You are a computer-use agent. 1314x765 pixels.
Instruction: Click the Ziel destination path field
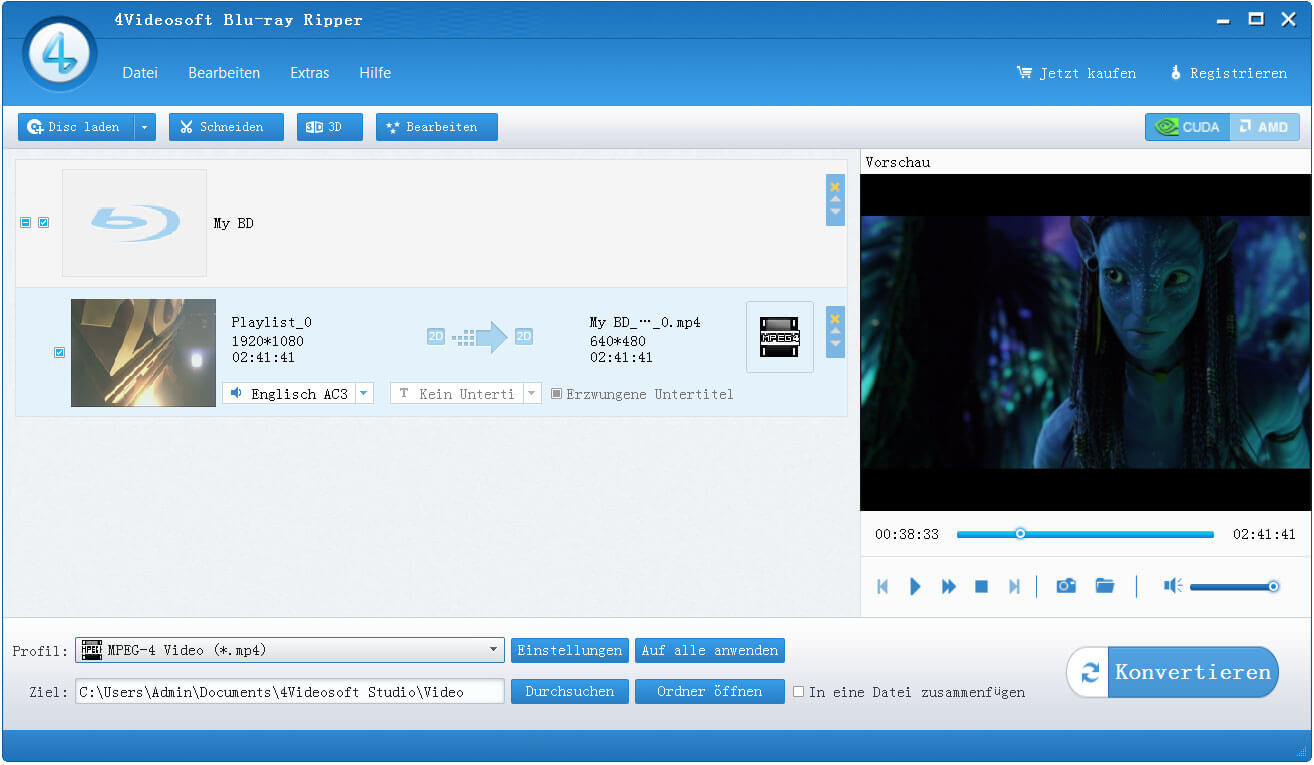coord(290,691)
